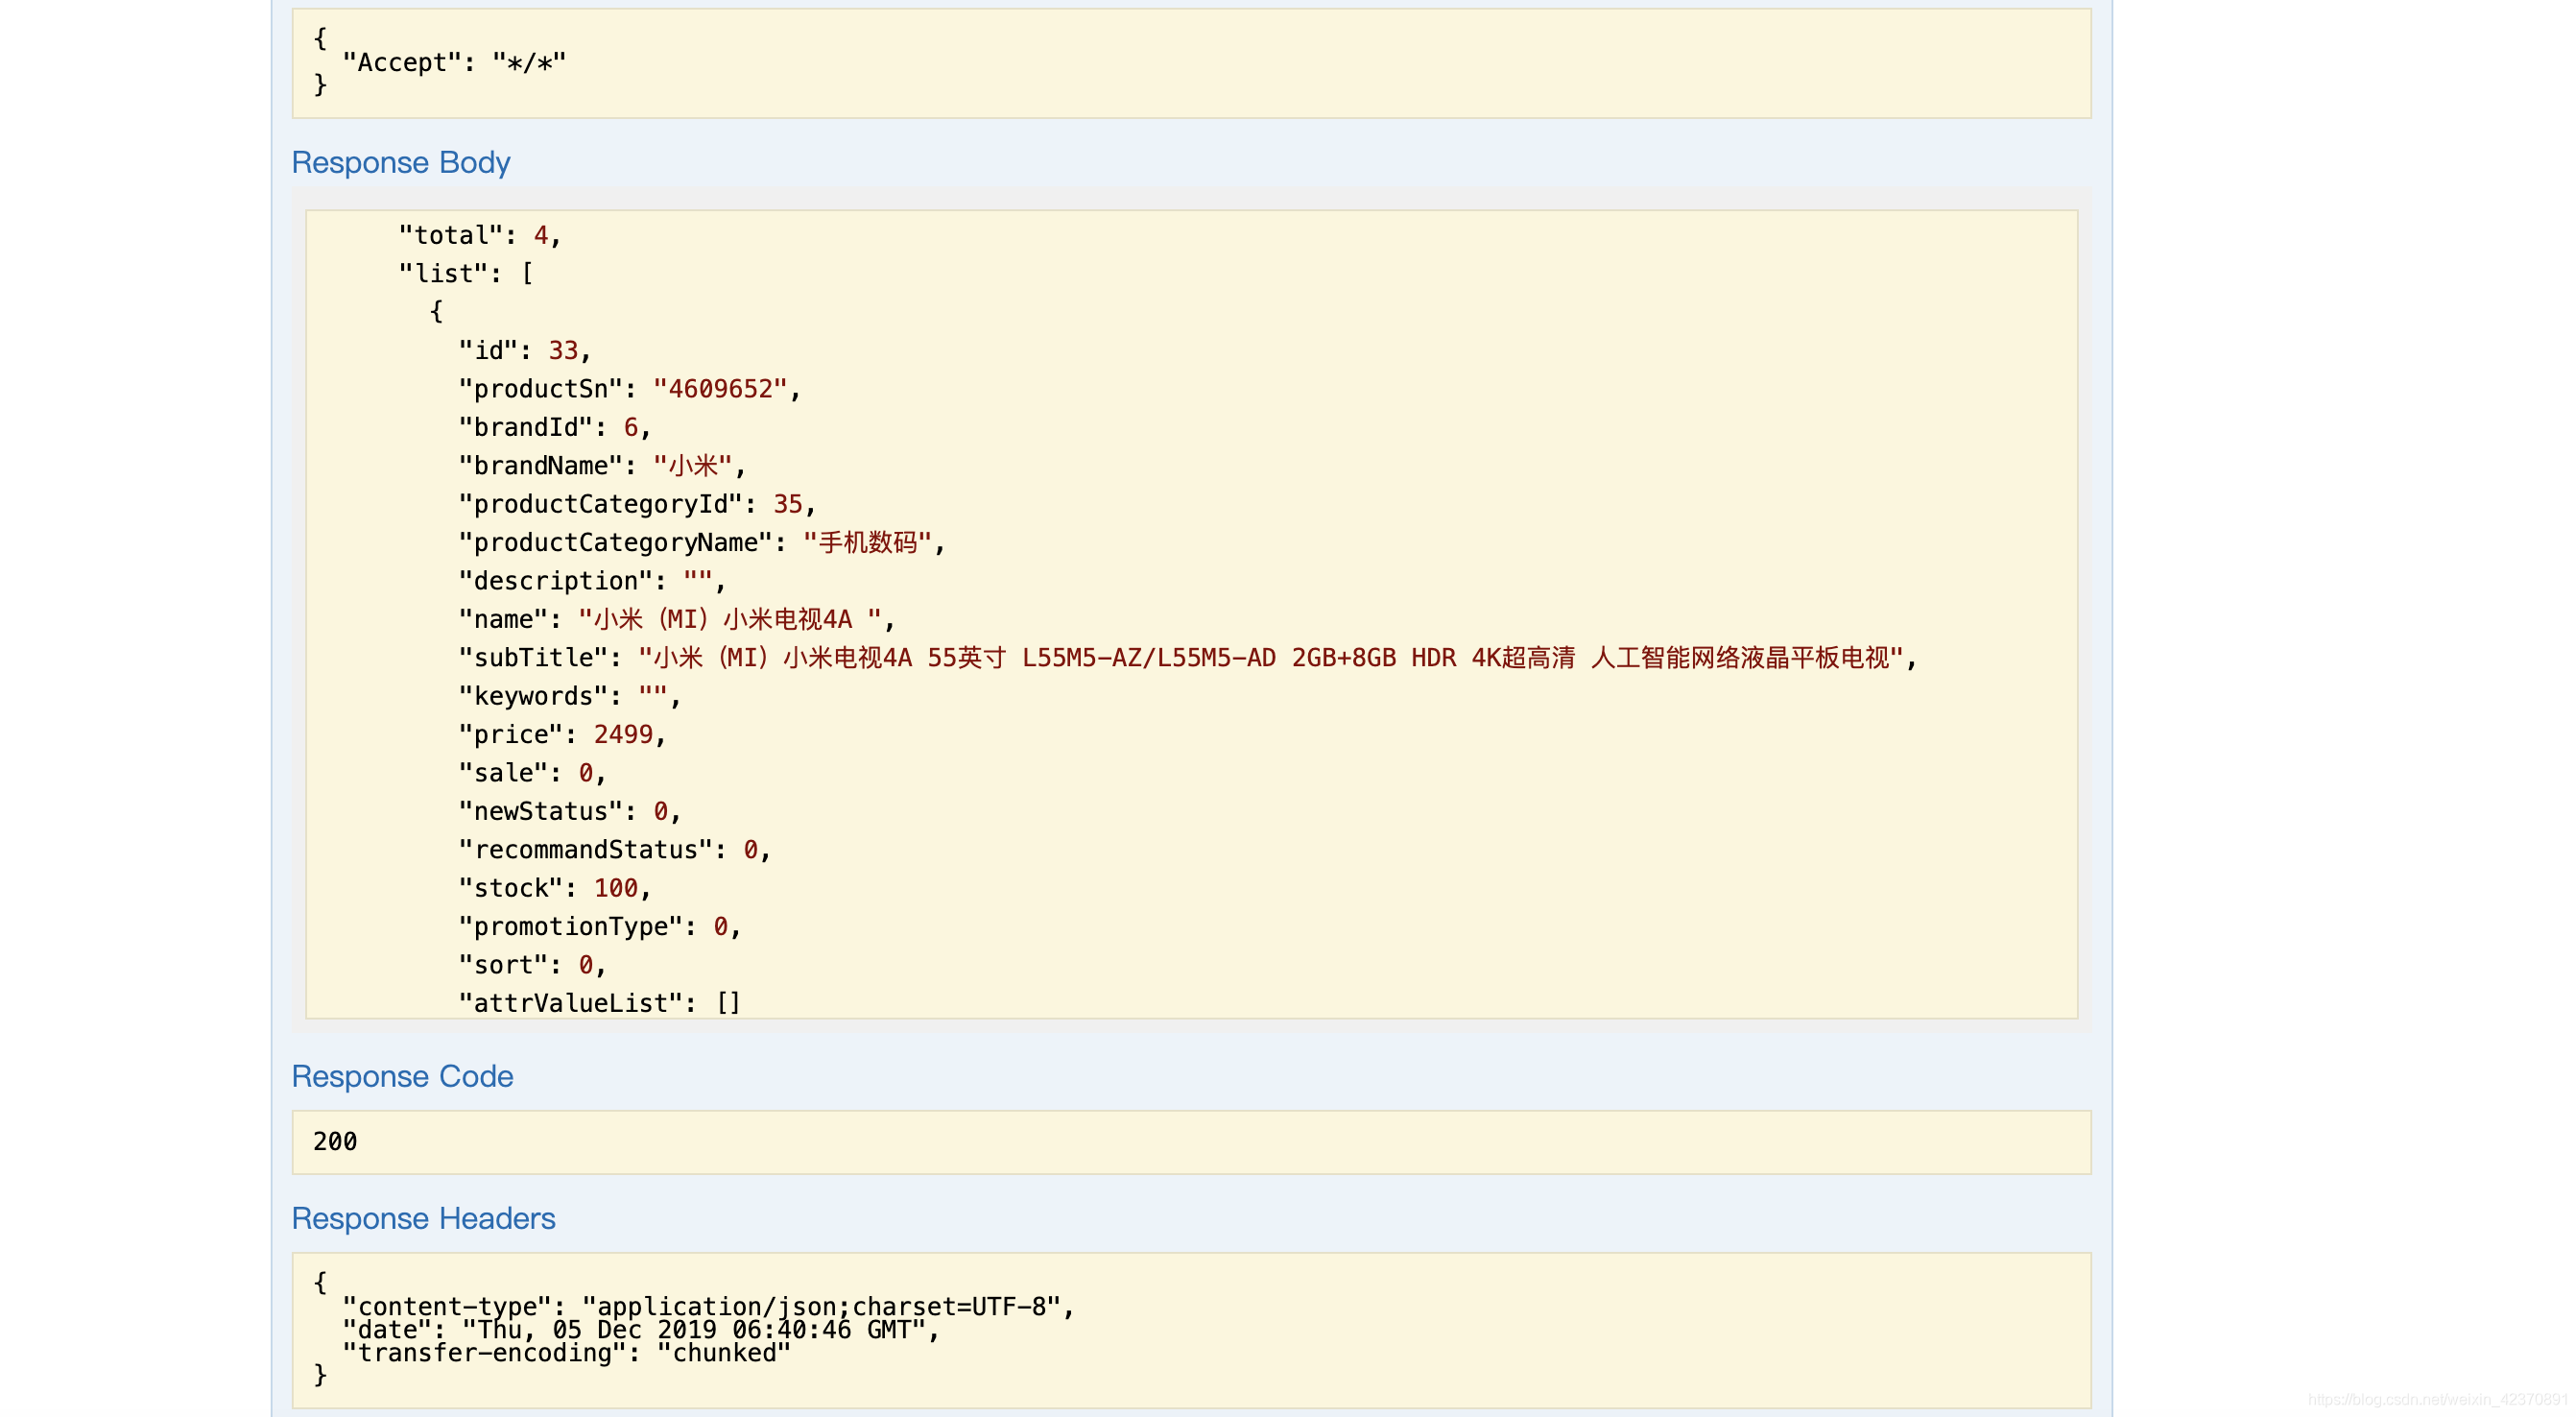Click the date header line
Viewport: 2576px width, 1417px height.
tap(641, 1330)
